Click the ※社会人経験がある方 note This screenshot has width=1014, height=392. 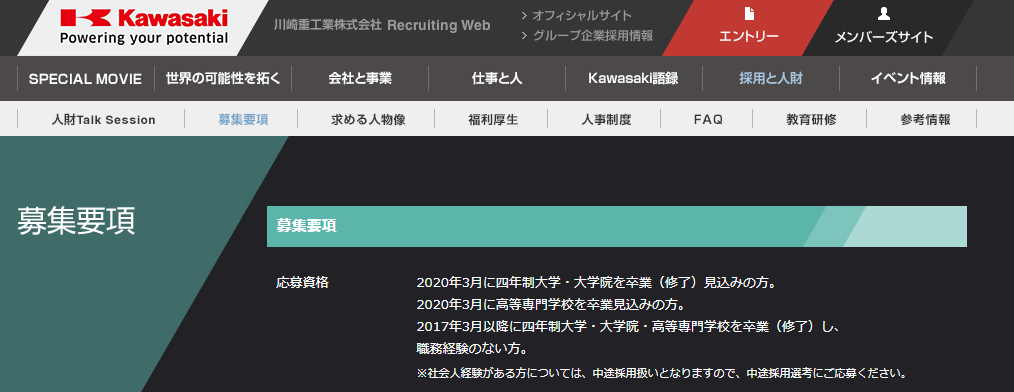coord(662,373)
